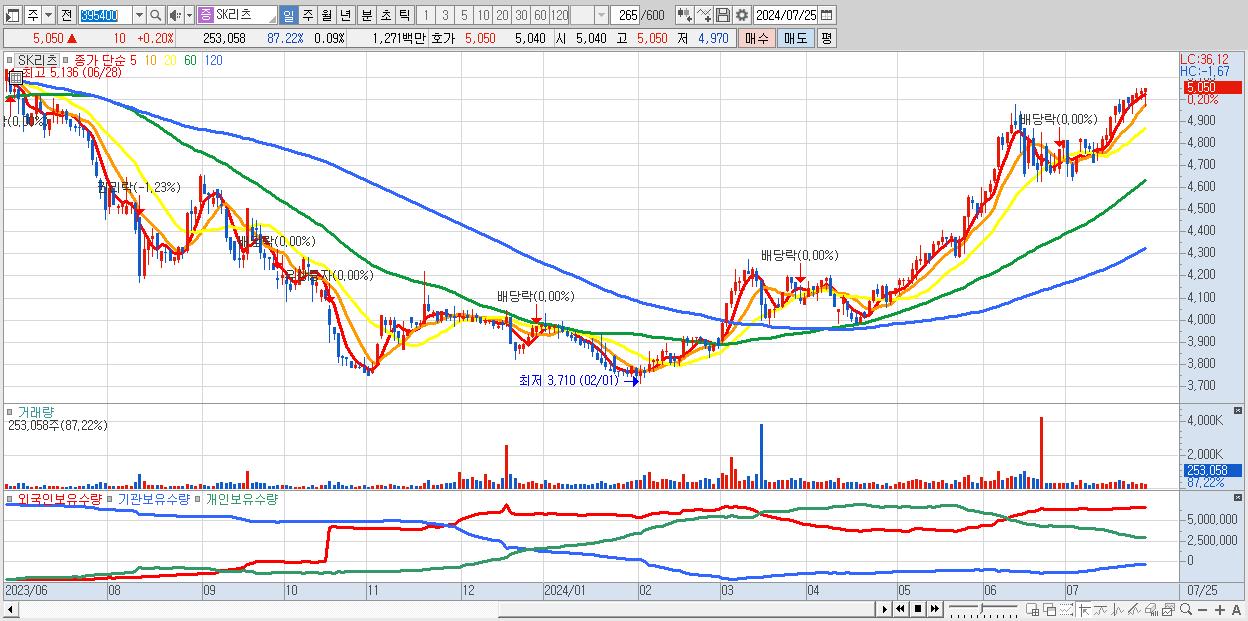Click the rewind button in bottom toolbar
Screen dimensions: 1248x621
tap(900, 609)
